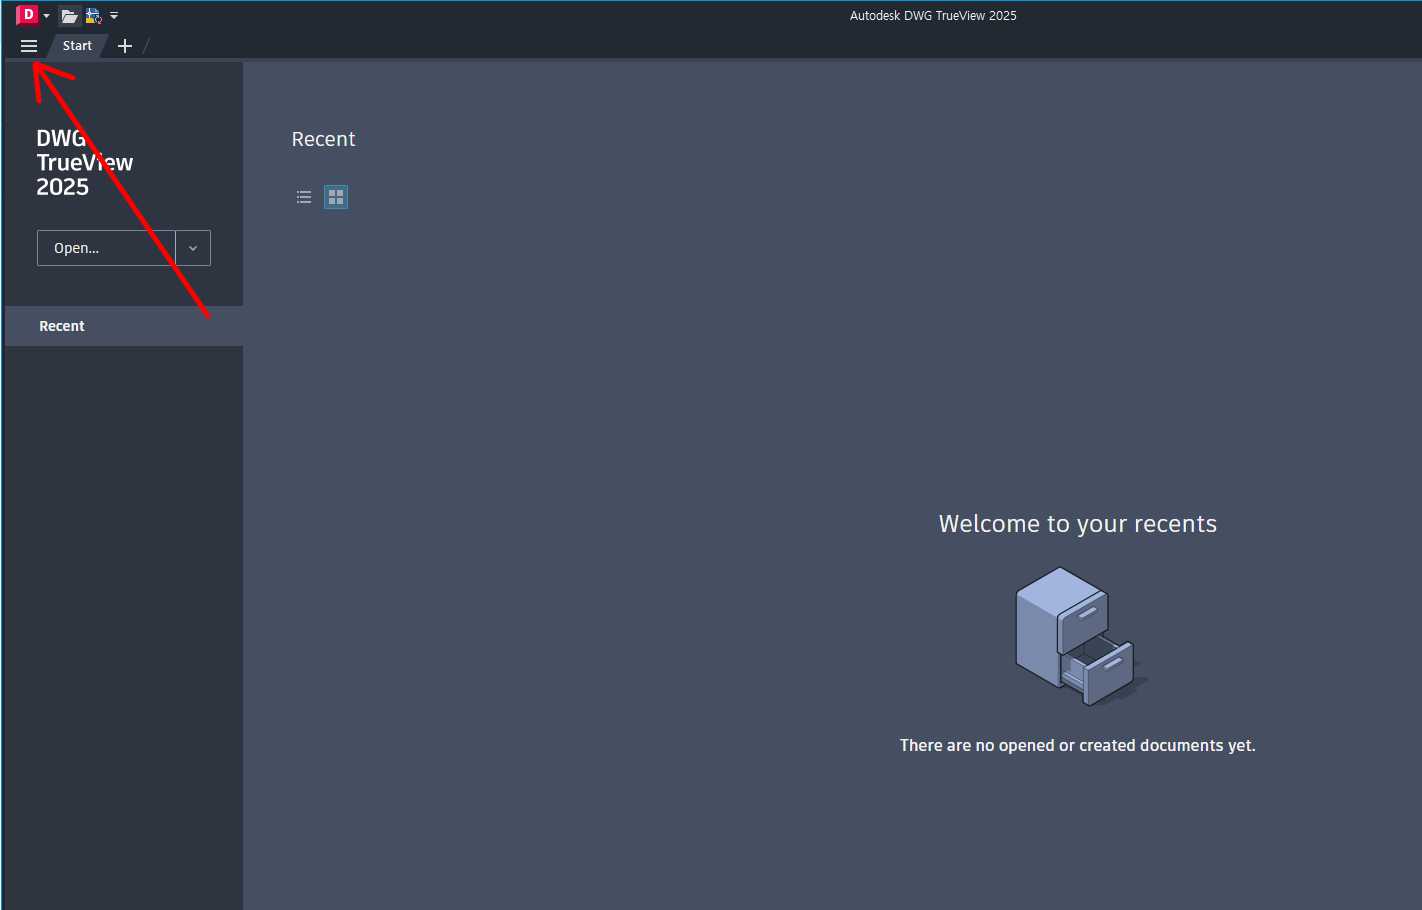Switch recent files to list view
This screenshot has height=910, width=1422.
click(x=304, y=197)
